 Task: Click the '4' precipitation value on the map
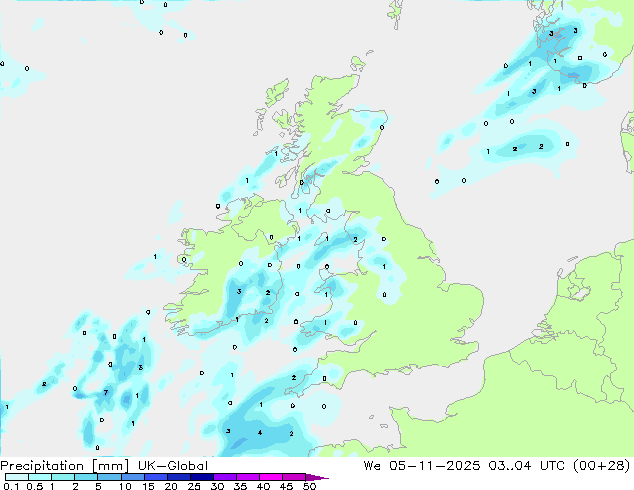(260, 433)
